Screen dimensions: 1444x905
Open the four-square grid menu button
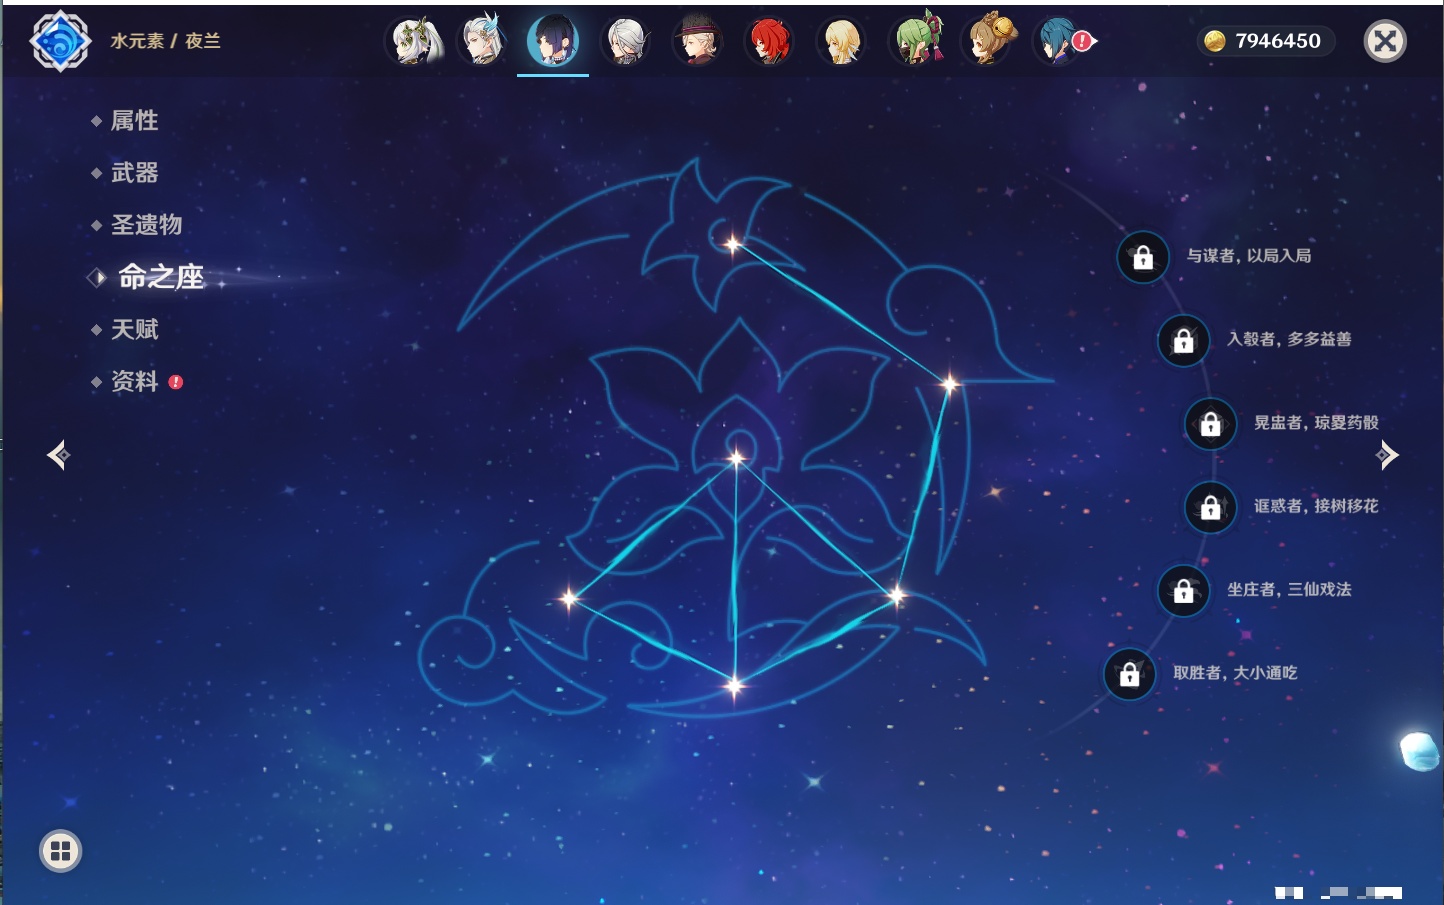tap(60, 851)
